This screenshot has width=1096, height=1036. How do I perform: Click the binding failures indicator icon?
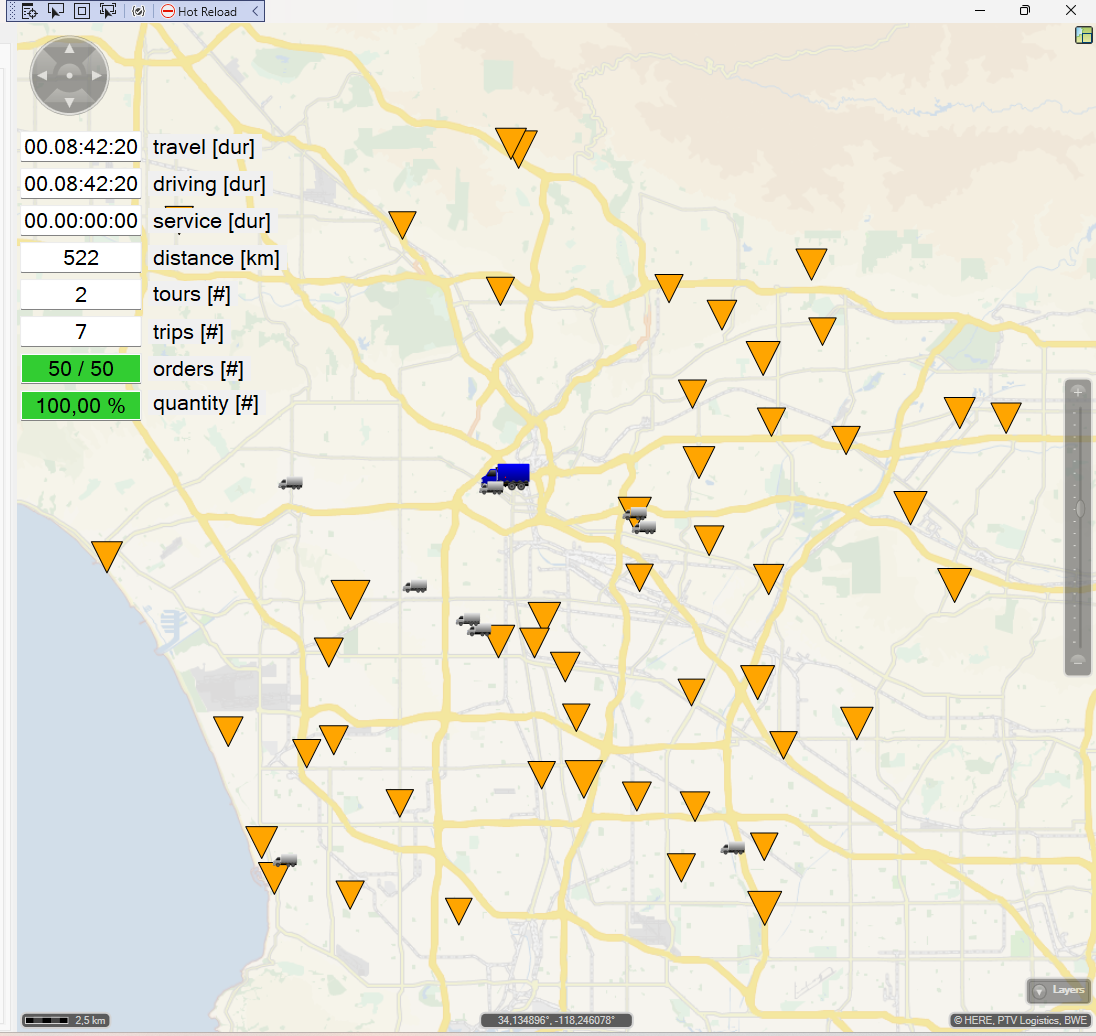138,11
